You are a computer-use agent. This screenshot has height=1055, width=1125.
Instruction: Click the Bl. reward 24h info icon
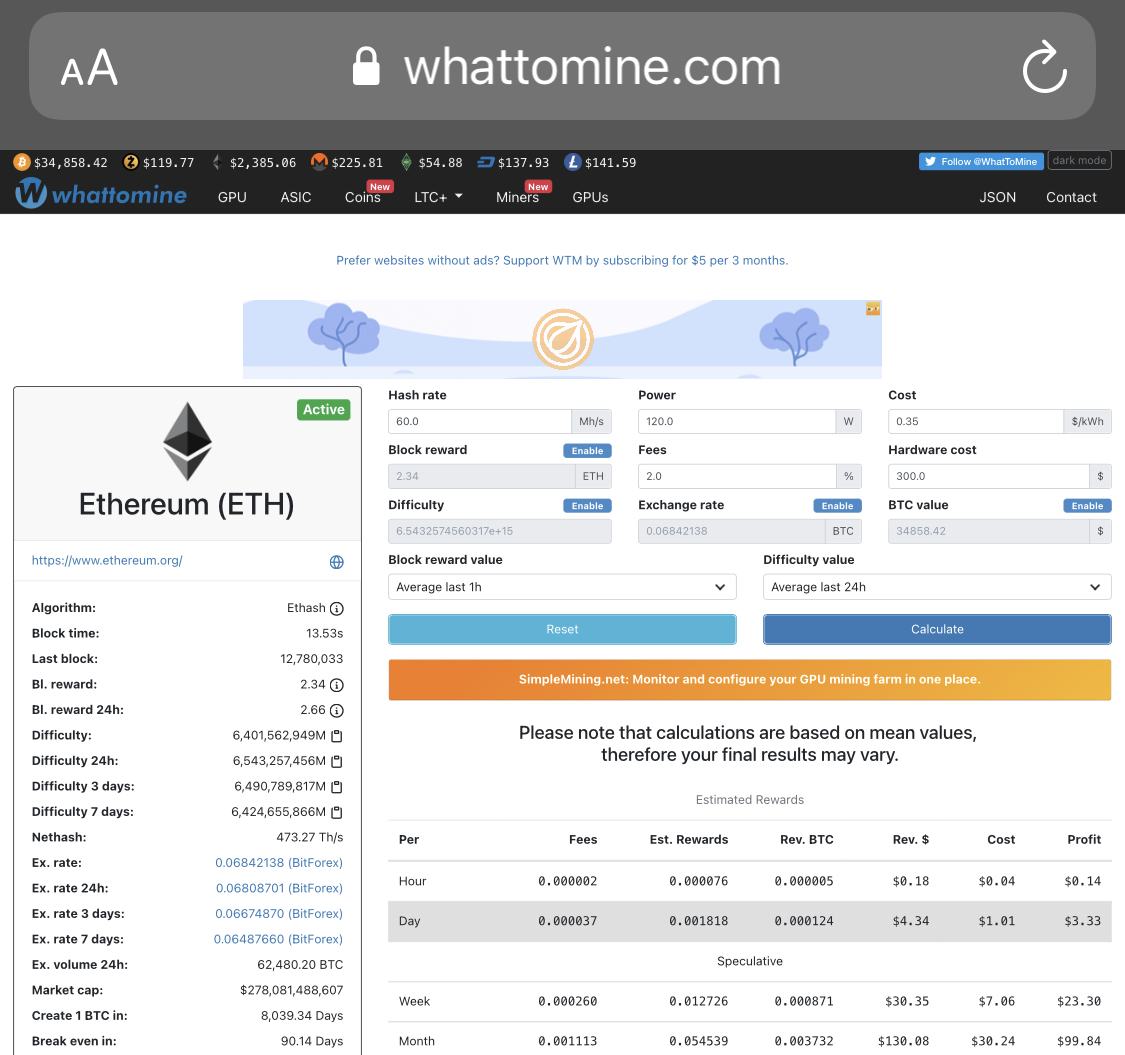pyautogui.click(x=336, y=711)
